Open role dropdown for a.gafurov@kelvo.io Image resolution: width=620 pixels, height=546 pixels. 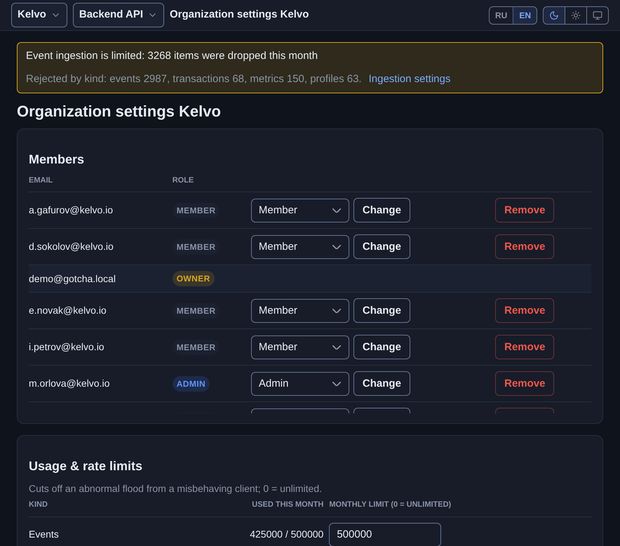point(300,210)
